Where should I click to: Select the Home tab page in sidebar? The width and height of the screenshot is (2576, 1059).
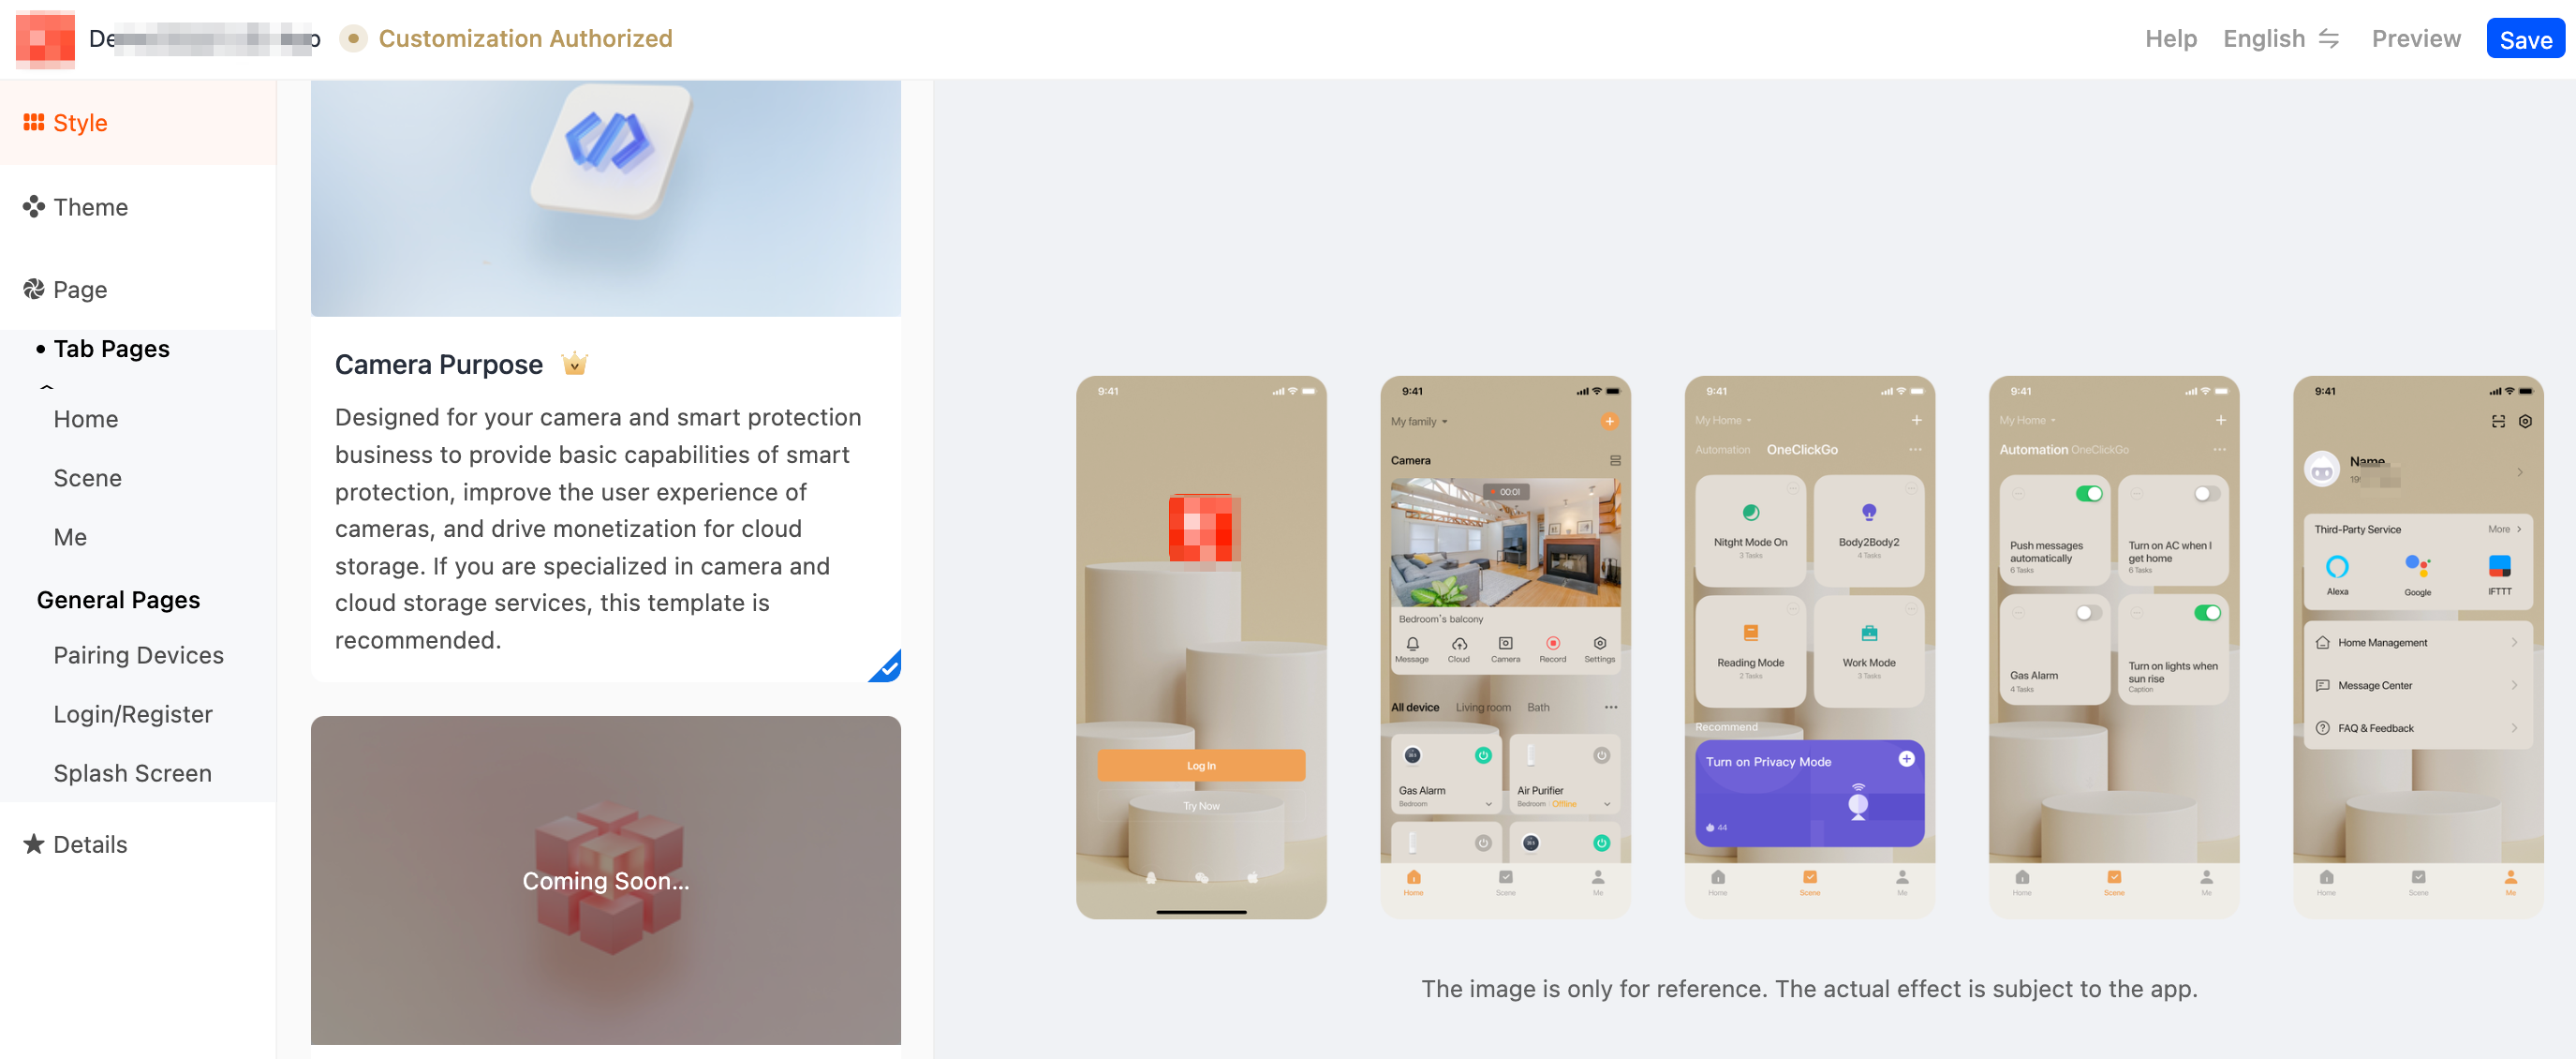point(85,419)
